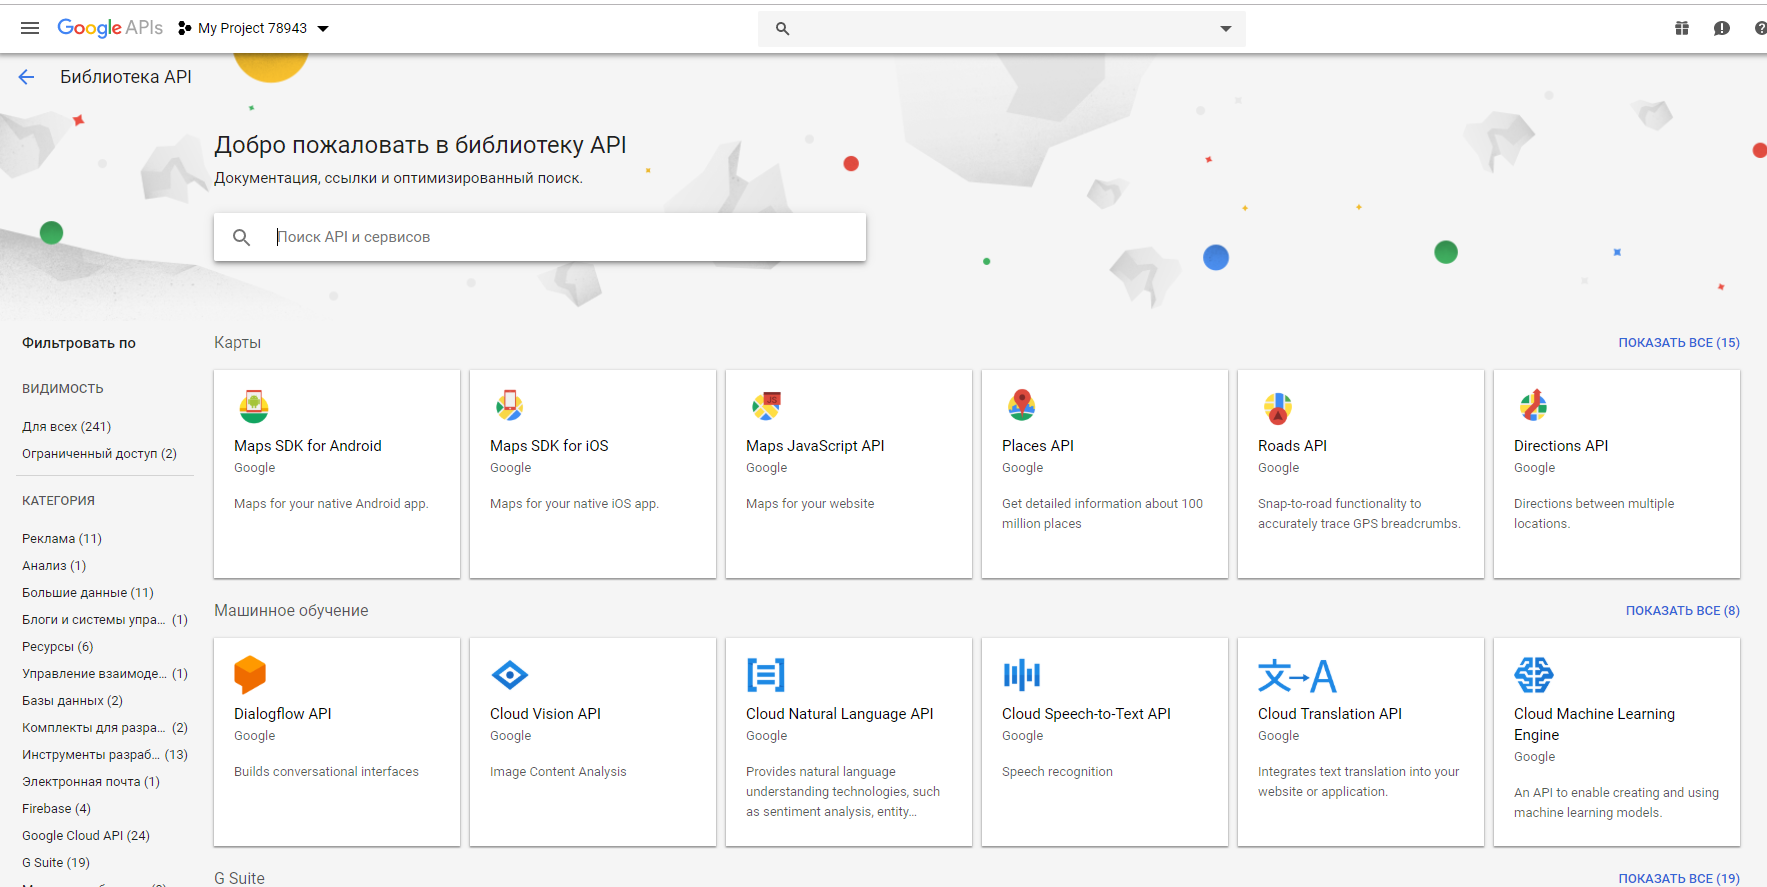Open the Roads API card title
Screen dimensions: 1767x887
pyautogui.click(x=1292, y=446)
